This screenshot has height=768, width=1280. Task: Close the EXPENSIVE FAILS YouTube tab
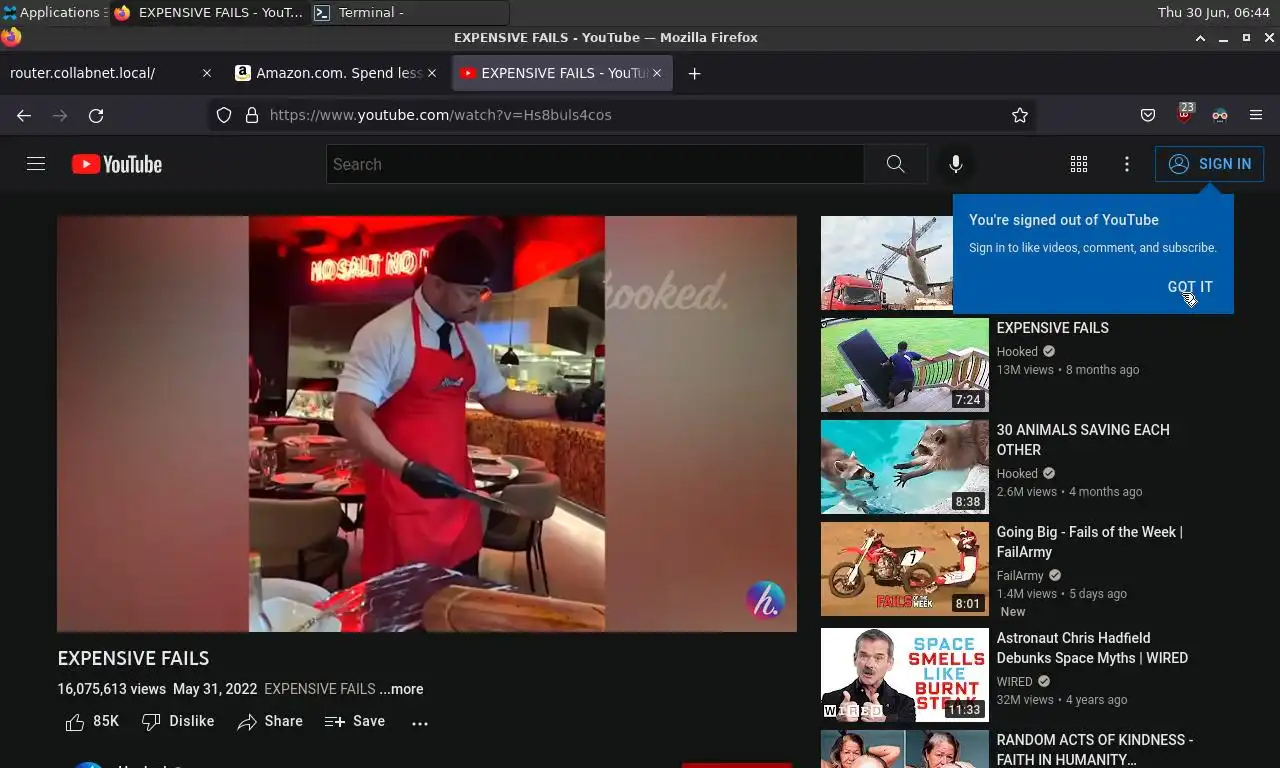(x=657, y=73)
